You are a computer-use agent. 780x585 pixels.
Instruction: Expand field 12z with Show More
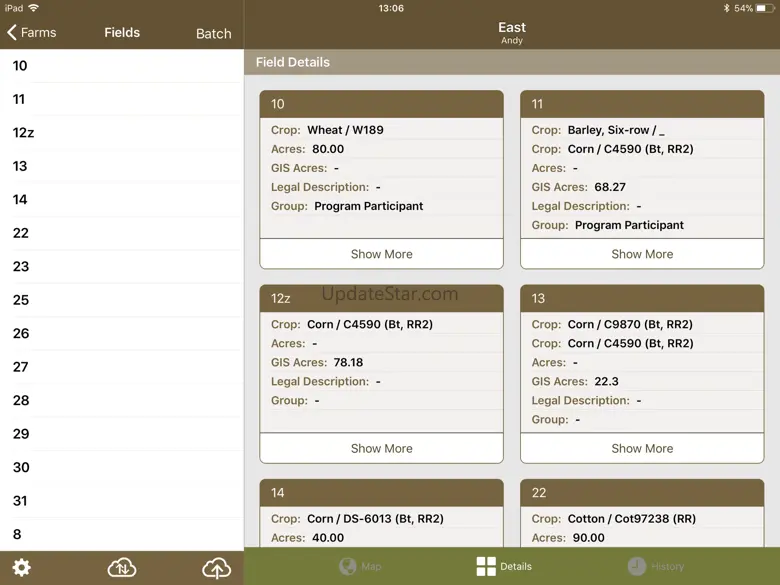tap(381, 448)
